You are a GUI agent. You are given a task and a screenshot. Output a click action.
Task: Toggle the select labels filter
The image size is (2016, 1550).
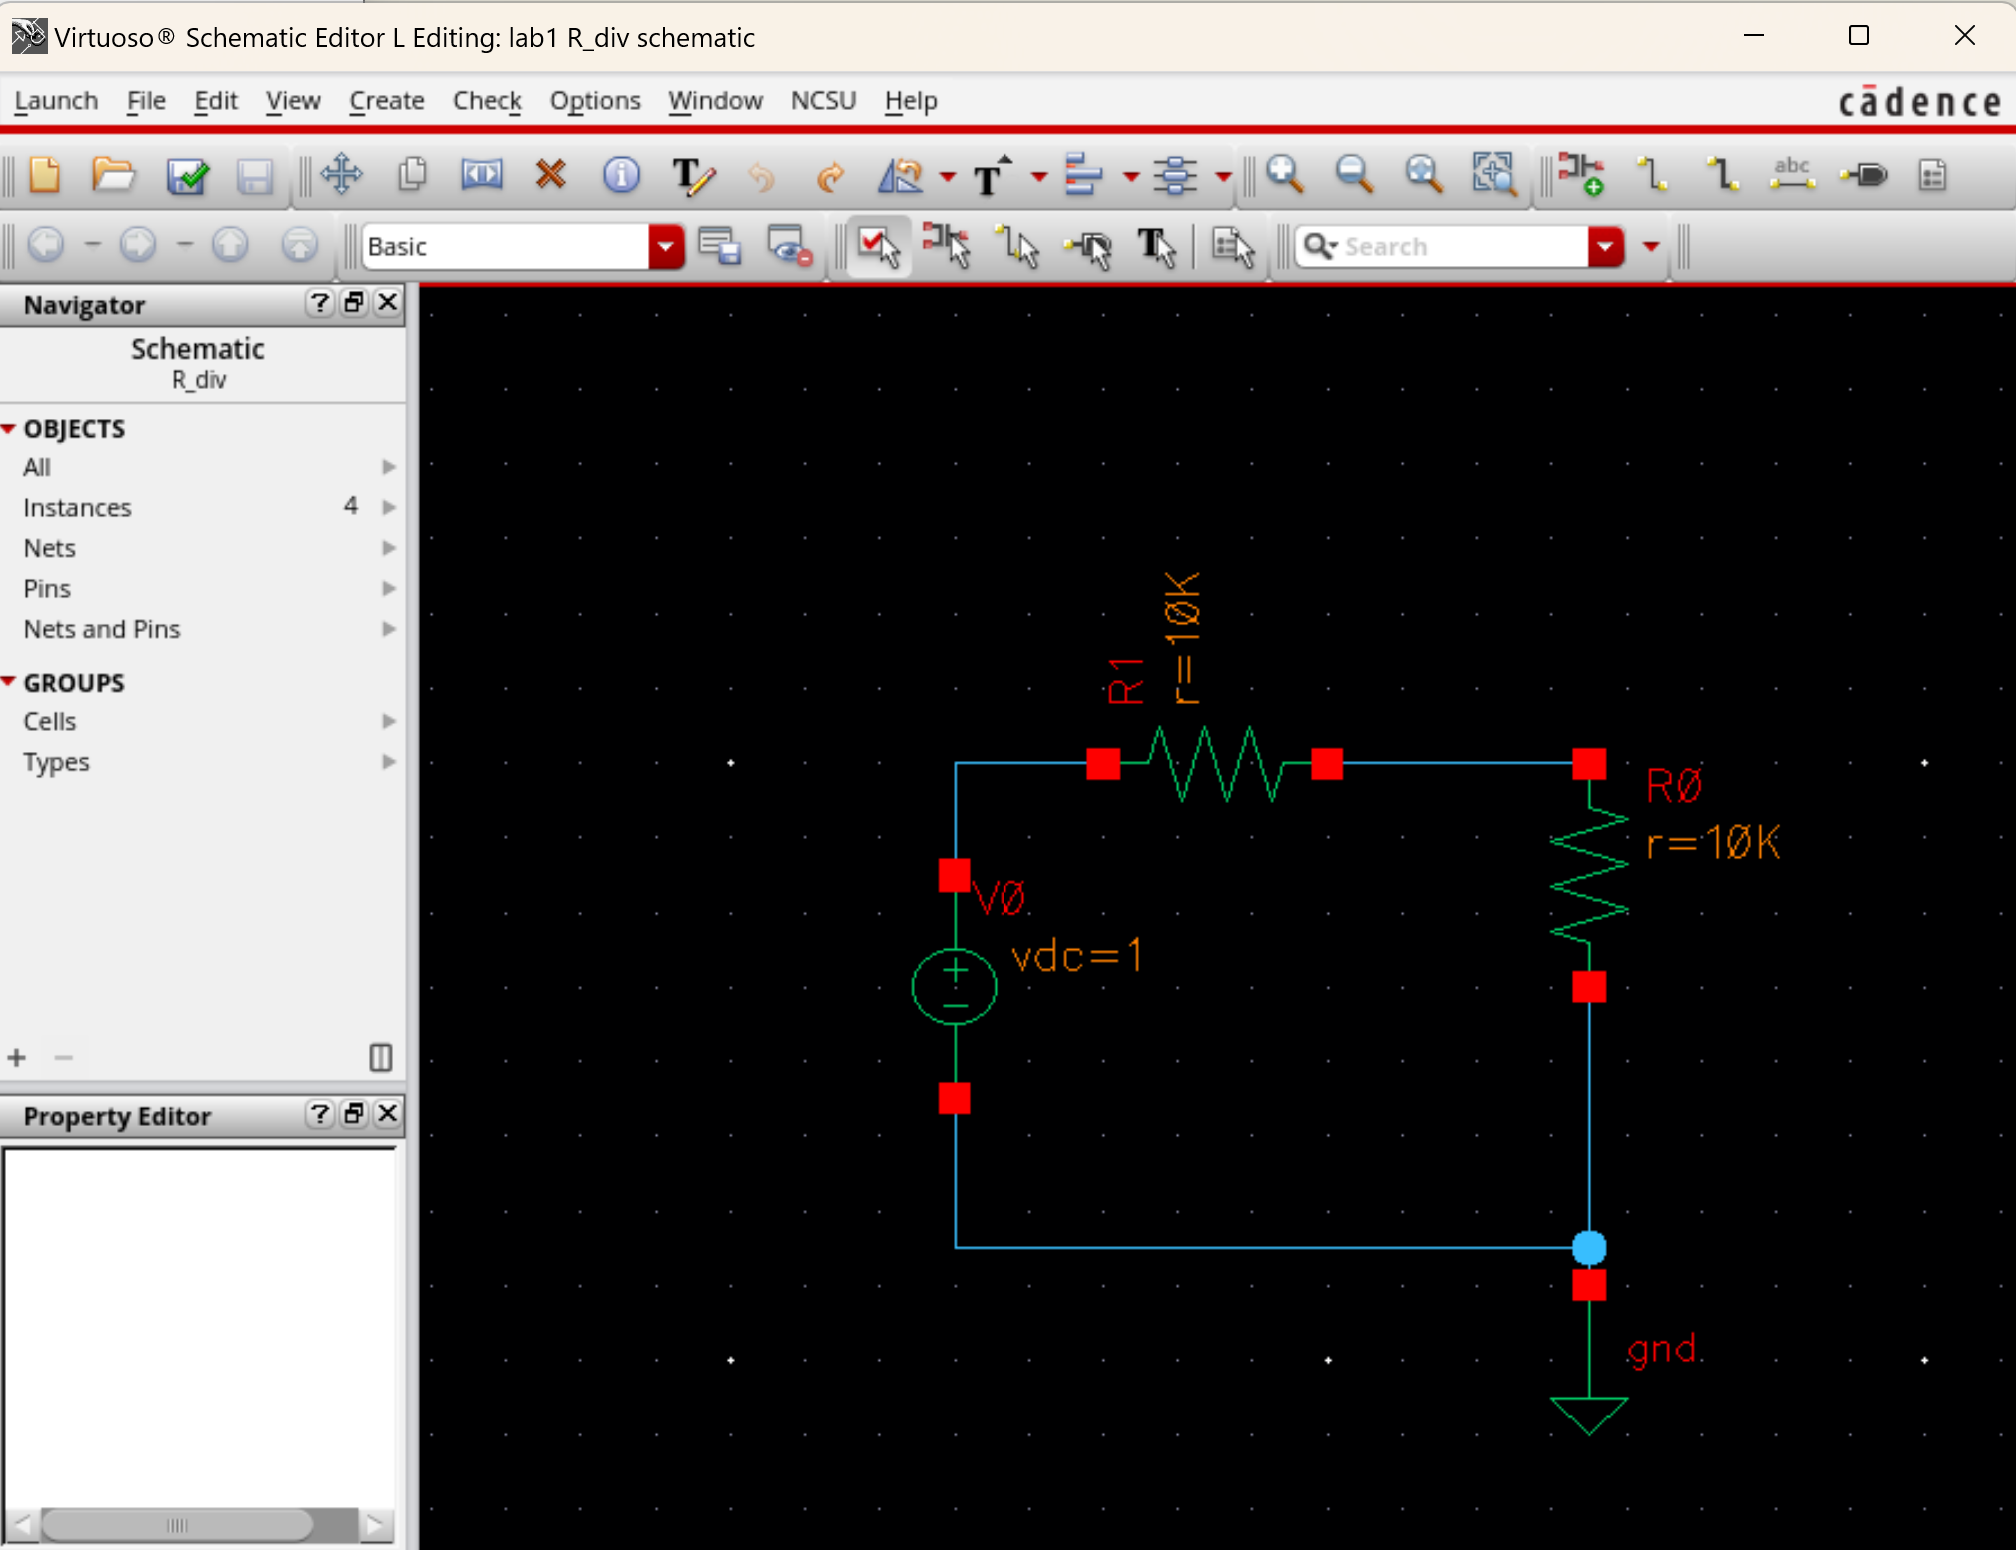click(1157, 246)
